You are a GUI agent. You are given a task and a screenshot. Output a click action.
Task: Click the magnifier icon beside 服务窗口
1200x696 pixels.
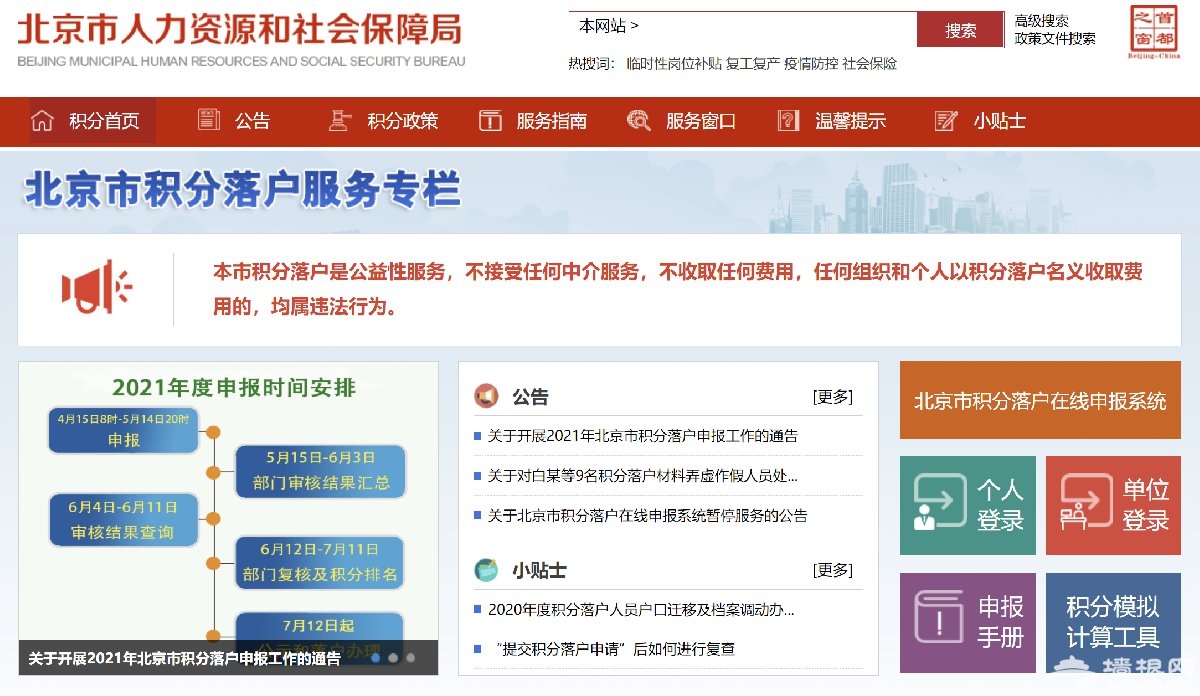(x=638, y=121)
